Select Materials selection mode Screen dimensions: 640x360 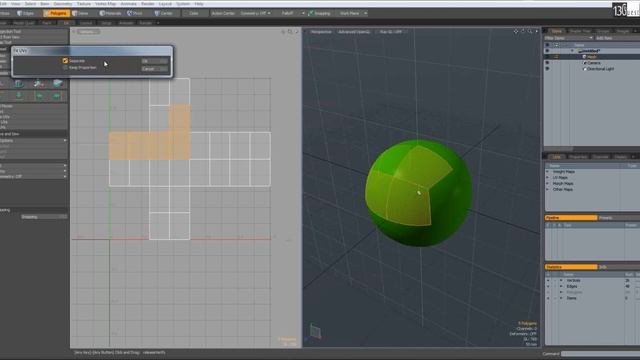tap(111, 13)
